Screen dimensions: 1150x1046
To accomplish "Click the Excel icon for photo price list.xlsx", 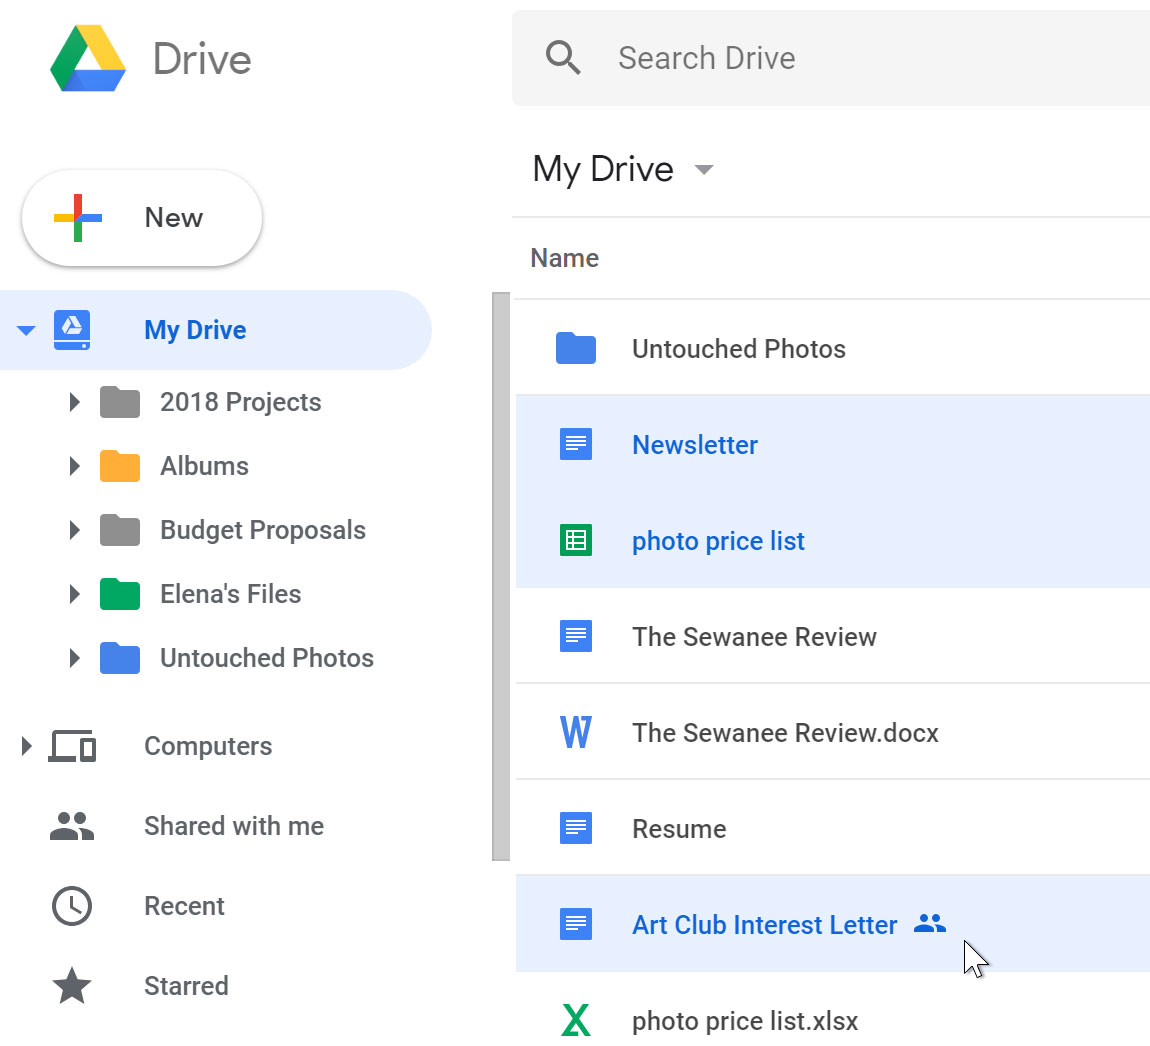I will (576, 1020).
